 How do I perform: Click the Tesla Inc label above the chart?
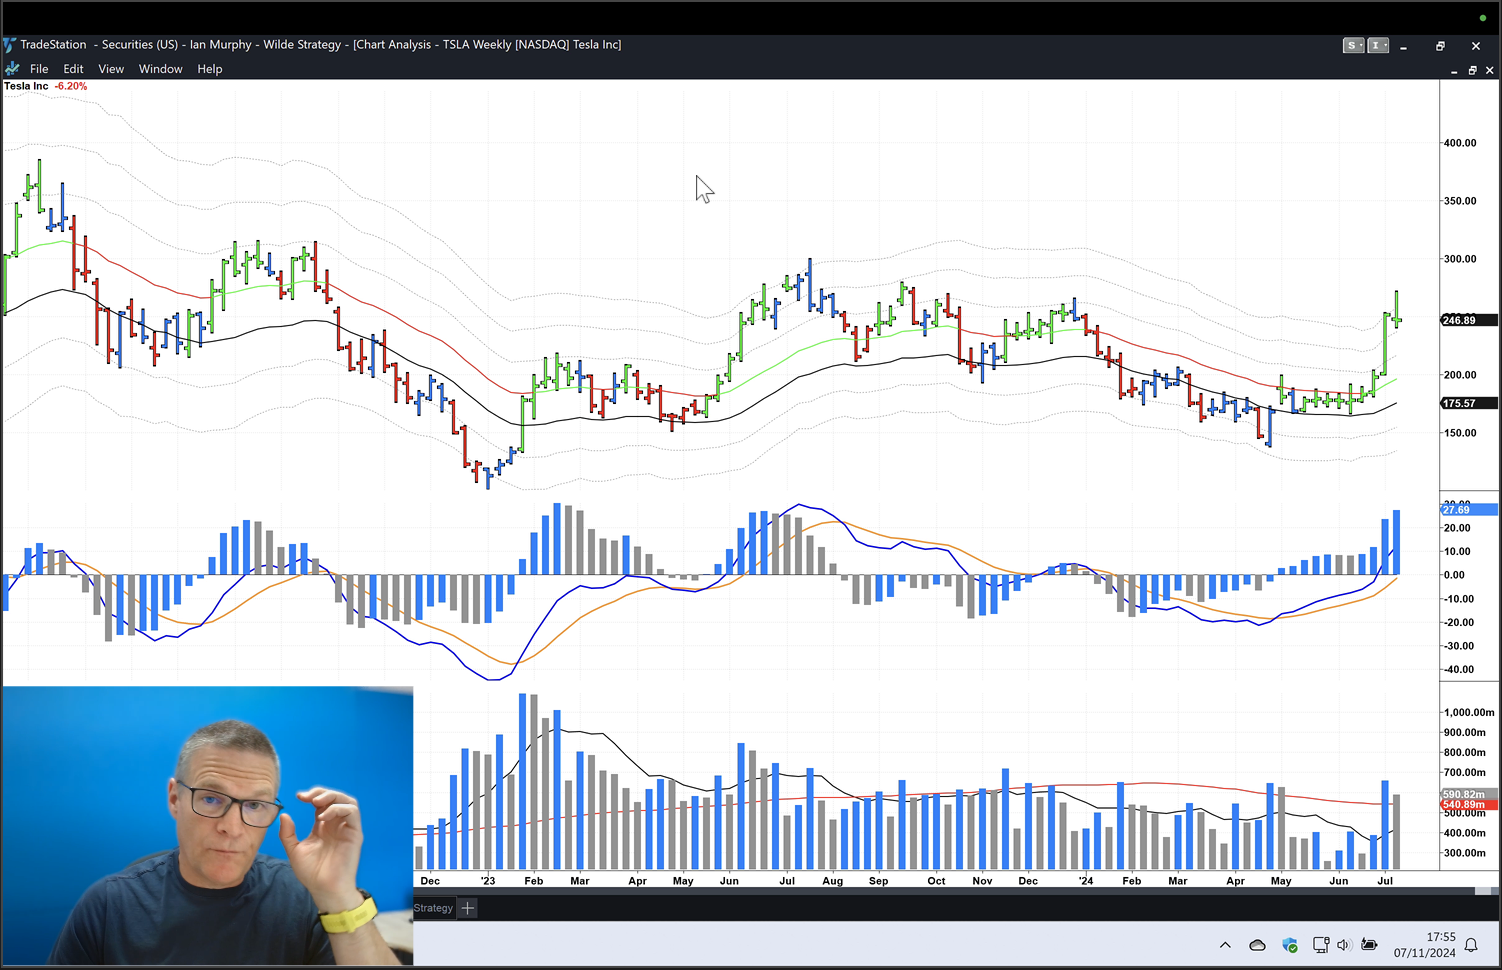pos(25,86)
